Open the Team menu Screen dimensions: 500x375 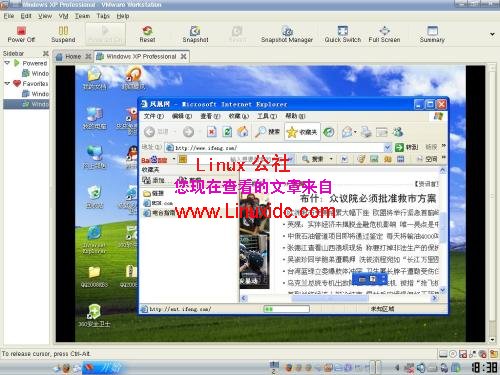tap(82, 16)
